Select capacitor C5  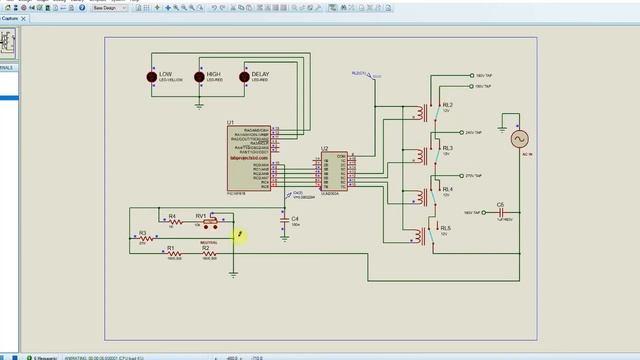(x=502, y=212)
